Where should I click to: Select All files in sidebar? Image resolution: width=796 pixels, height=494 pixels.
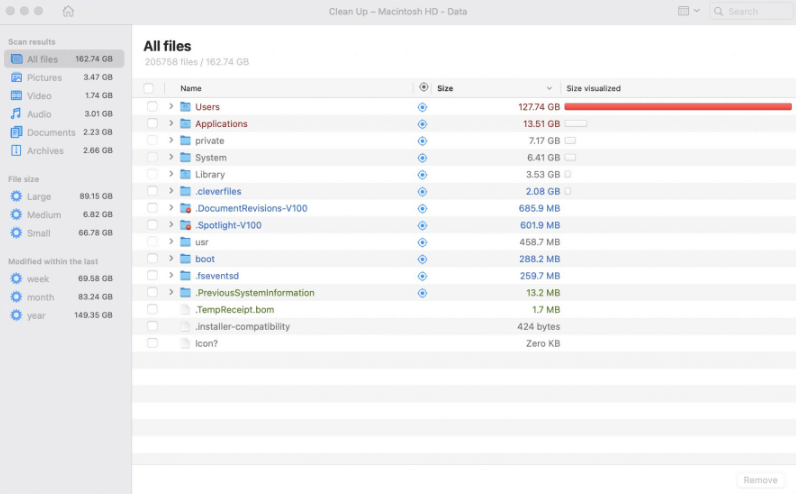tap(42, 59)
